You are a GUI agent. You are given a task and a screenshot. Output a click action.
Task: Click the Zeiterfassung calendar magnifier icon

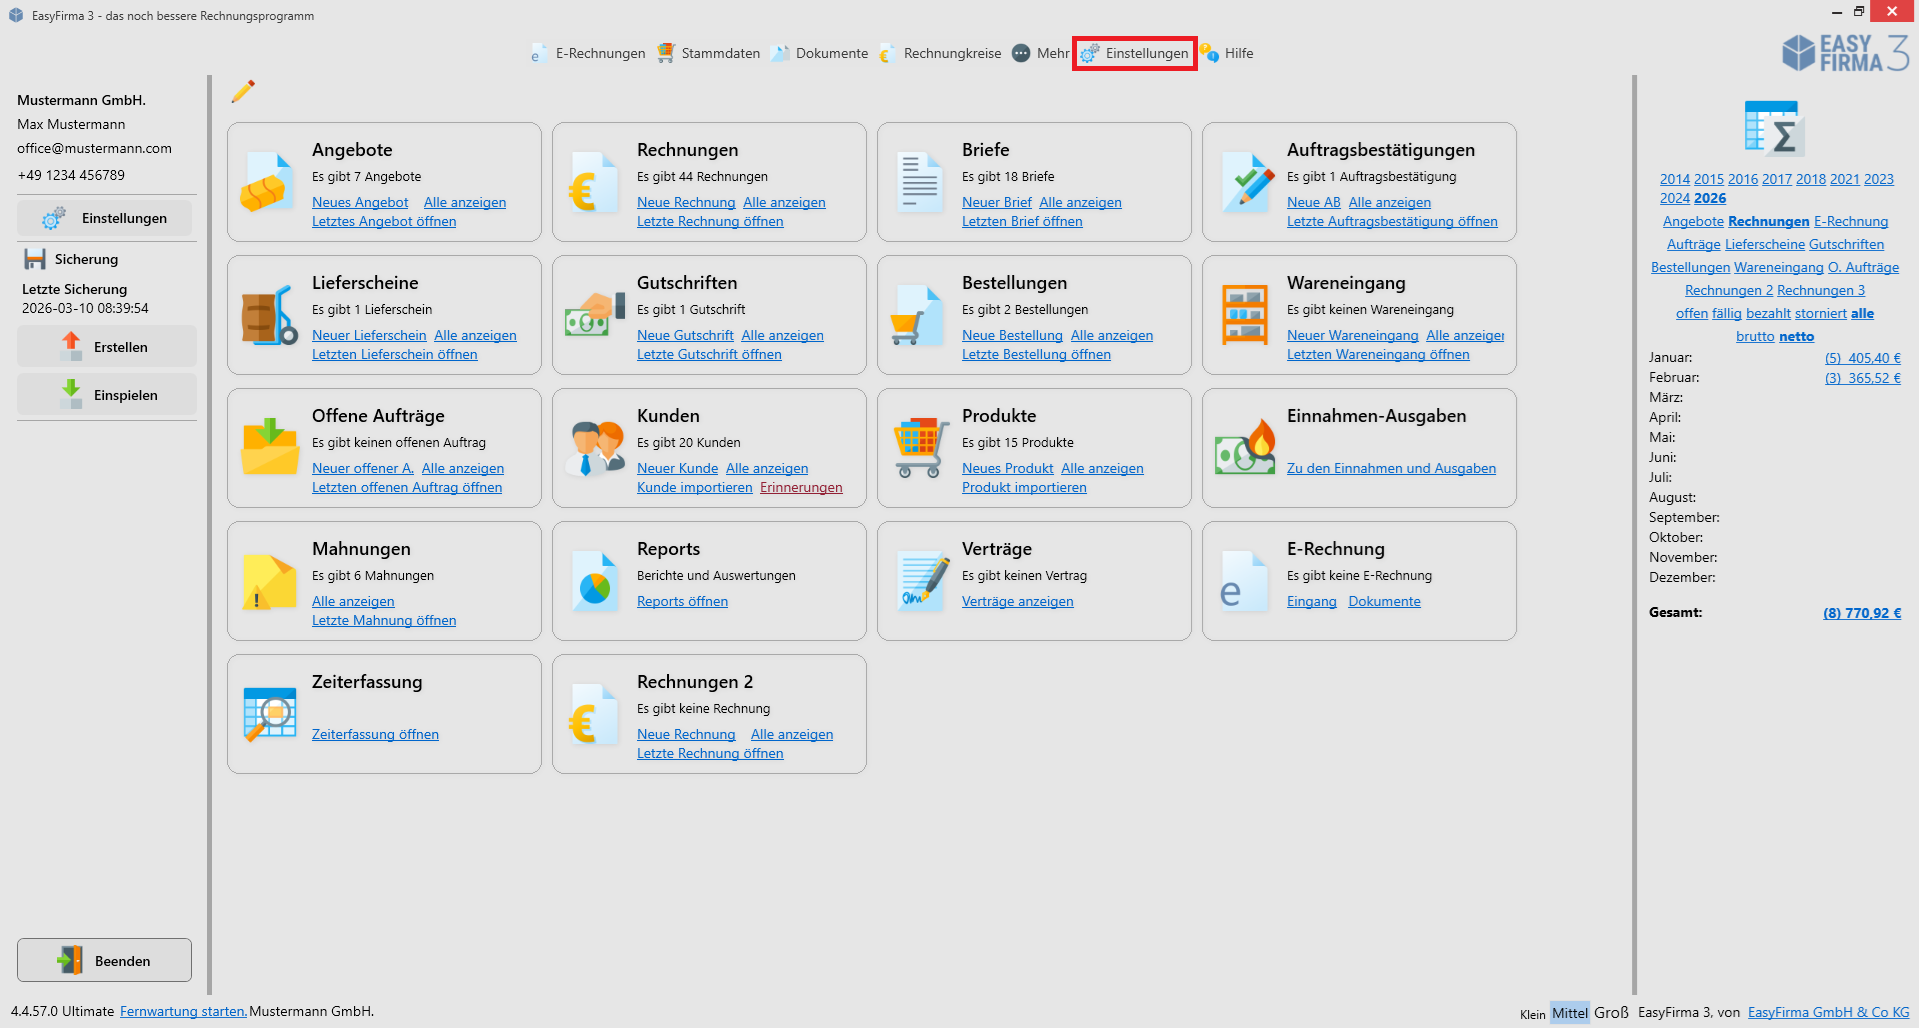pos(268,715)
